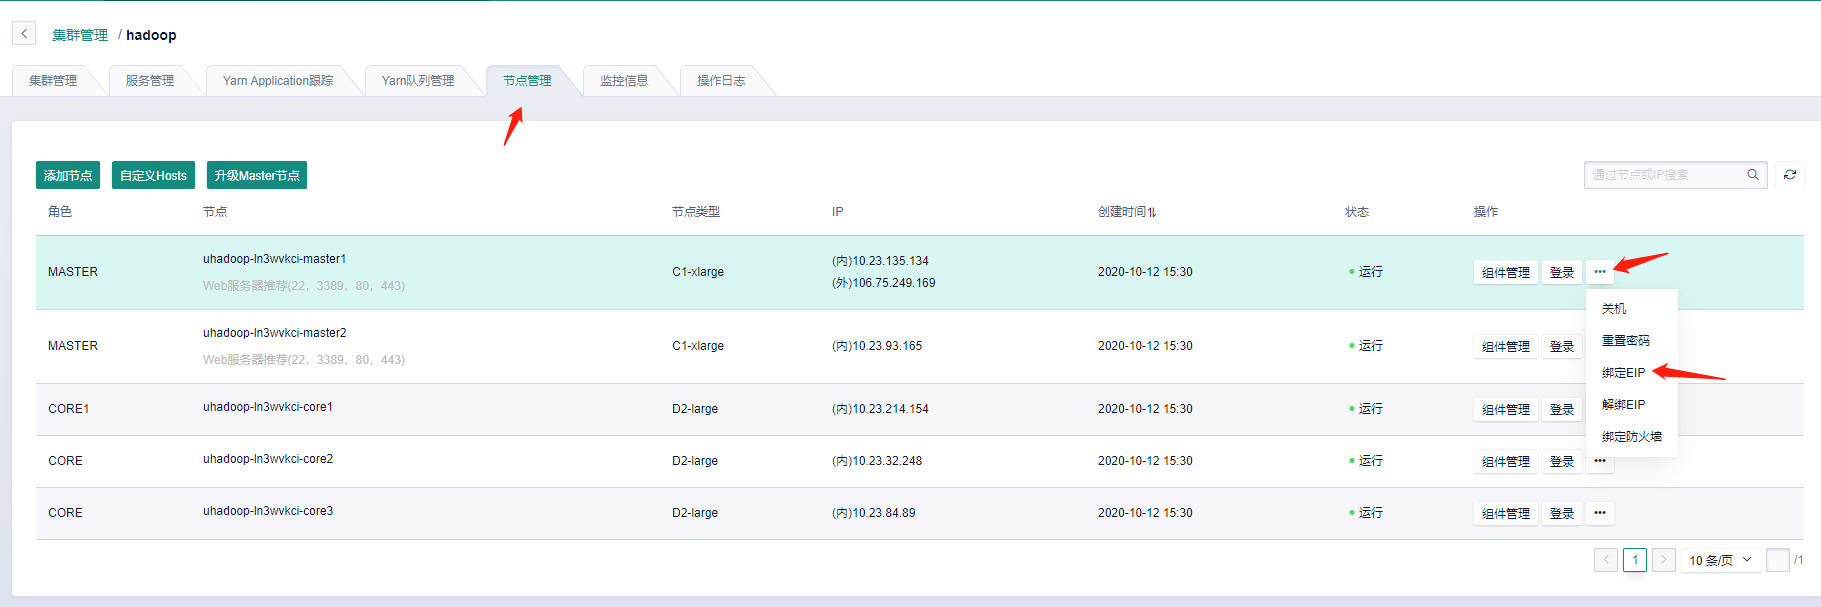Choose 重置密码 in the dropdown menu

coord(1625,341)
